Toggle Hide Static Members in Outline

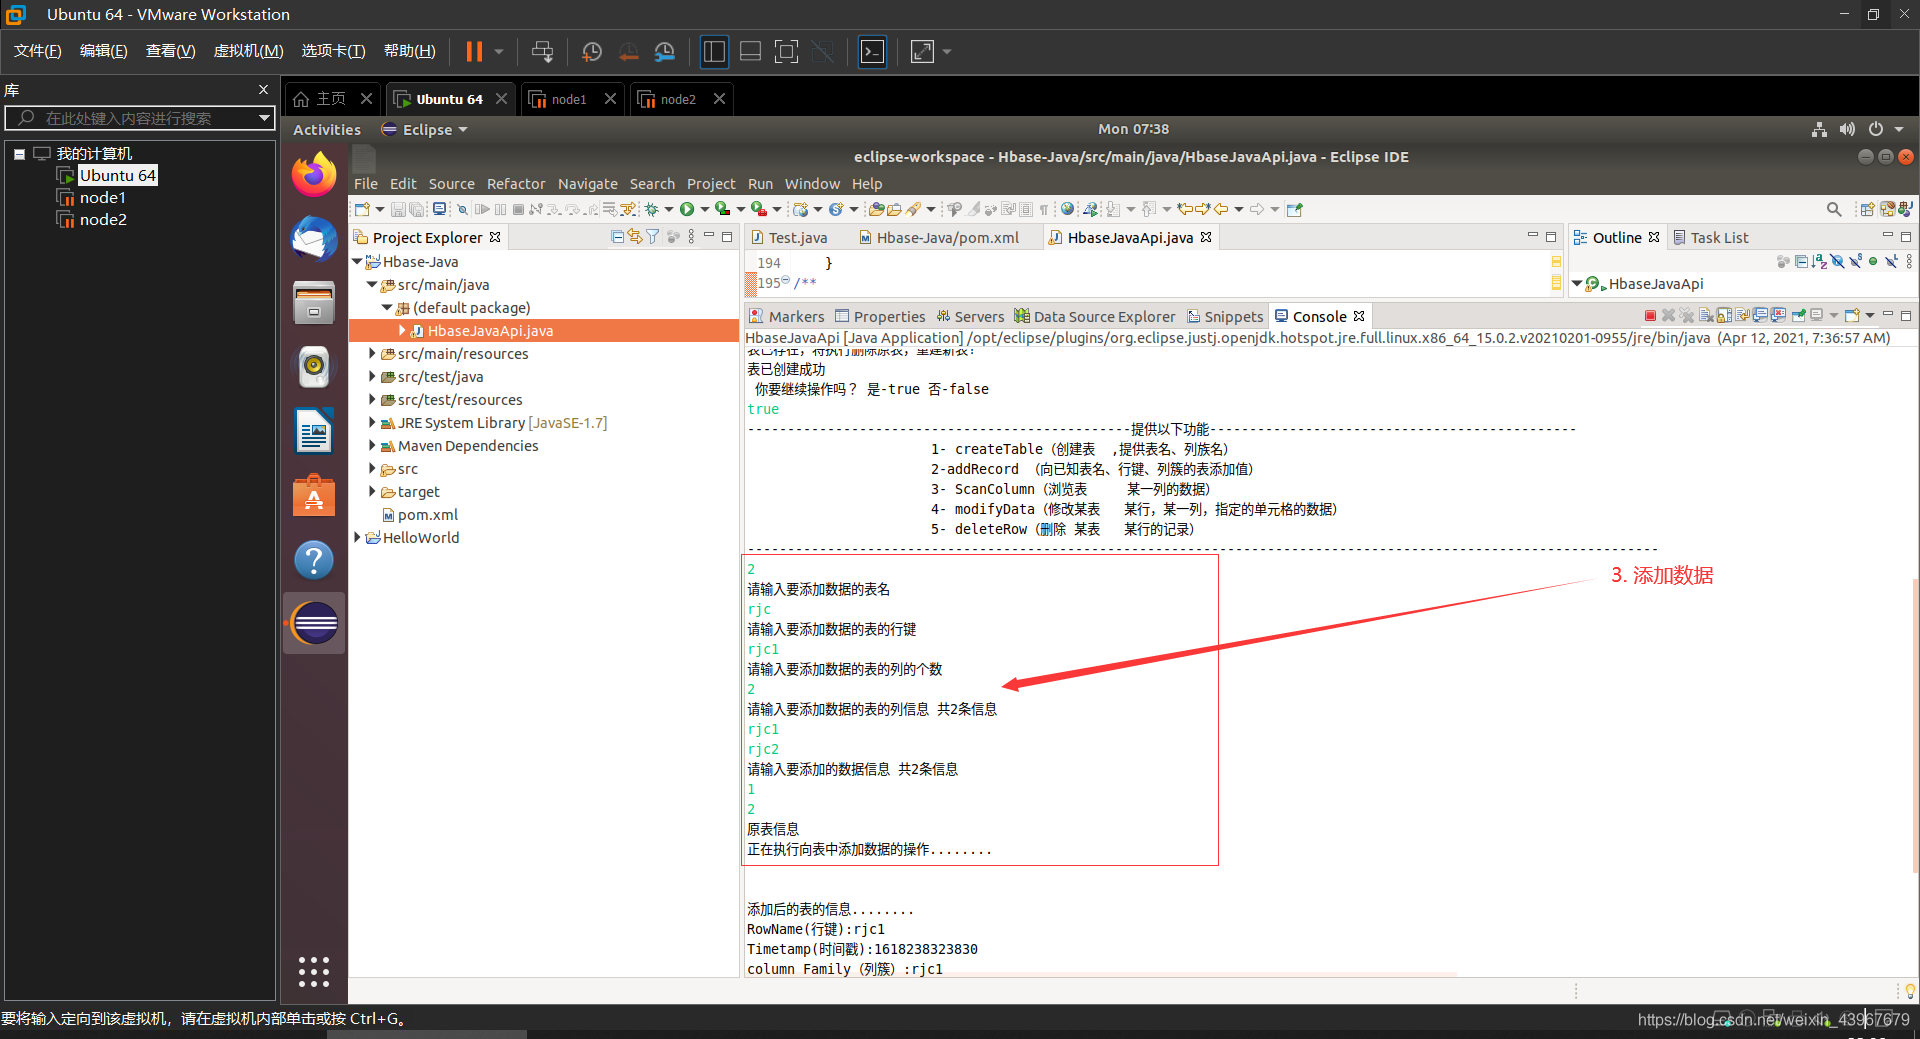1855,261
